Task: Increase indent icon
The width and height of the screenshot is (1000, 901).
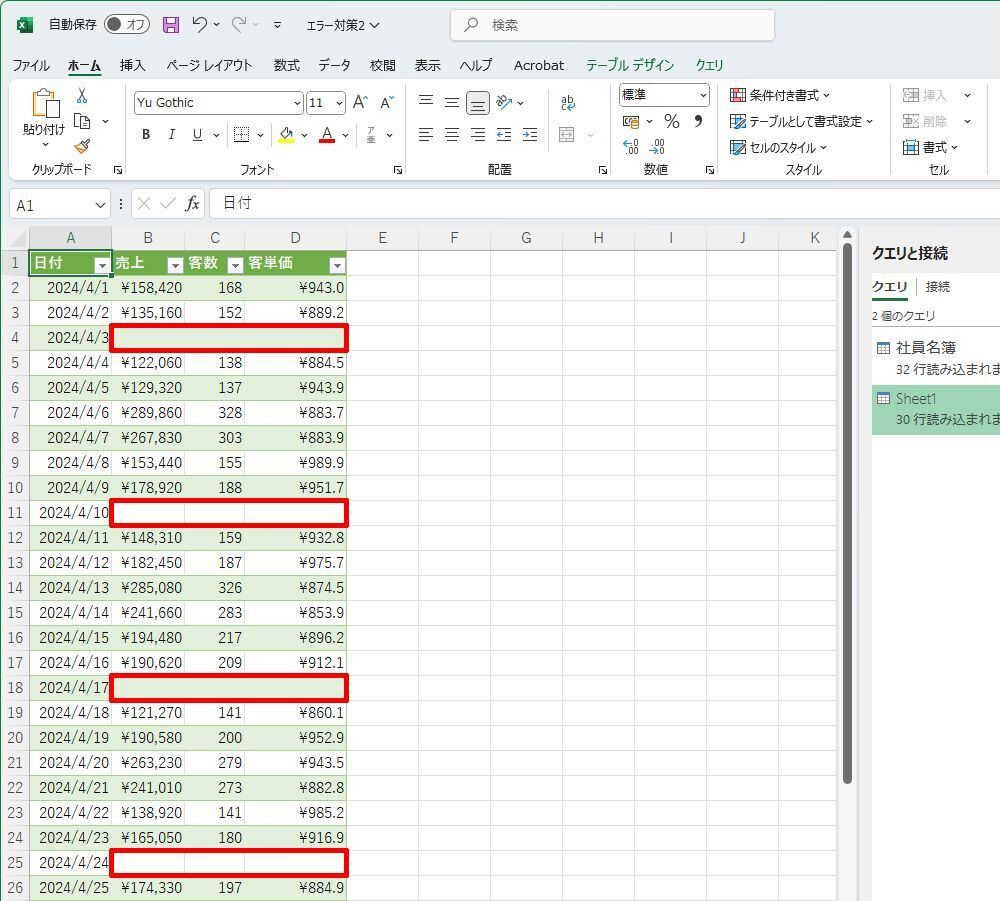Action: point(529,135)
